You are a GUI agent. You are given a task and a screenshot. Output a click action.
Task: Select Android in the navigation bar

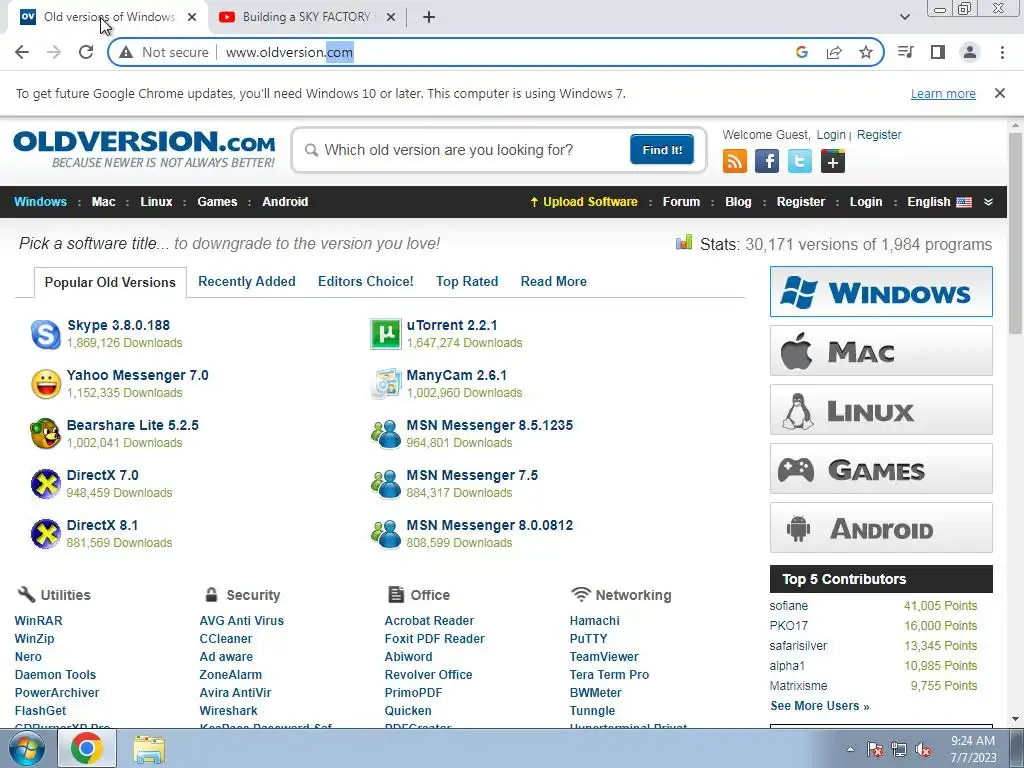(285, 202)
